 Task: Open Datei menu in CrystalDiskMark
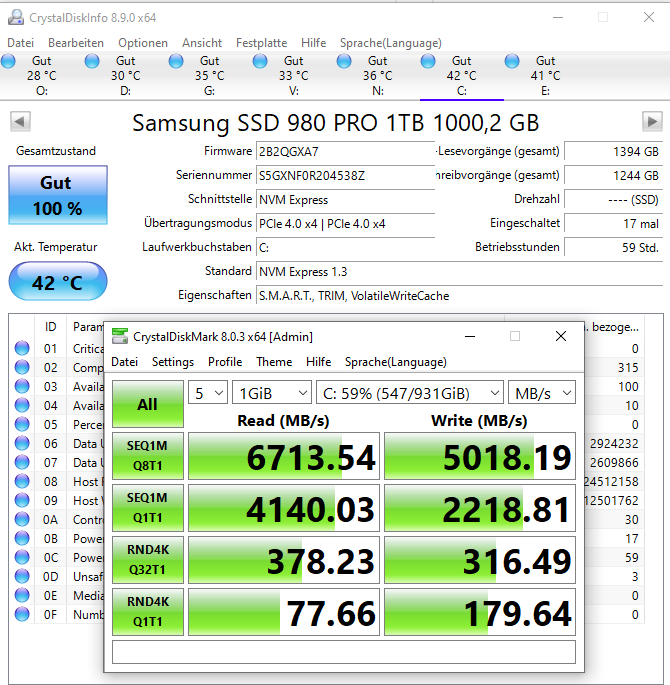click(124, 362)
